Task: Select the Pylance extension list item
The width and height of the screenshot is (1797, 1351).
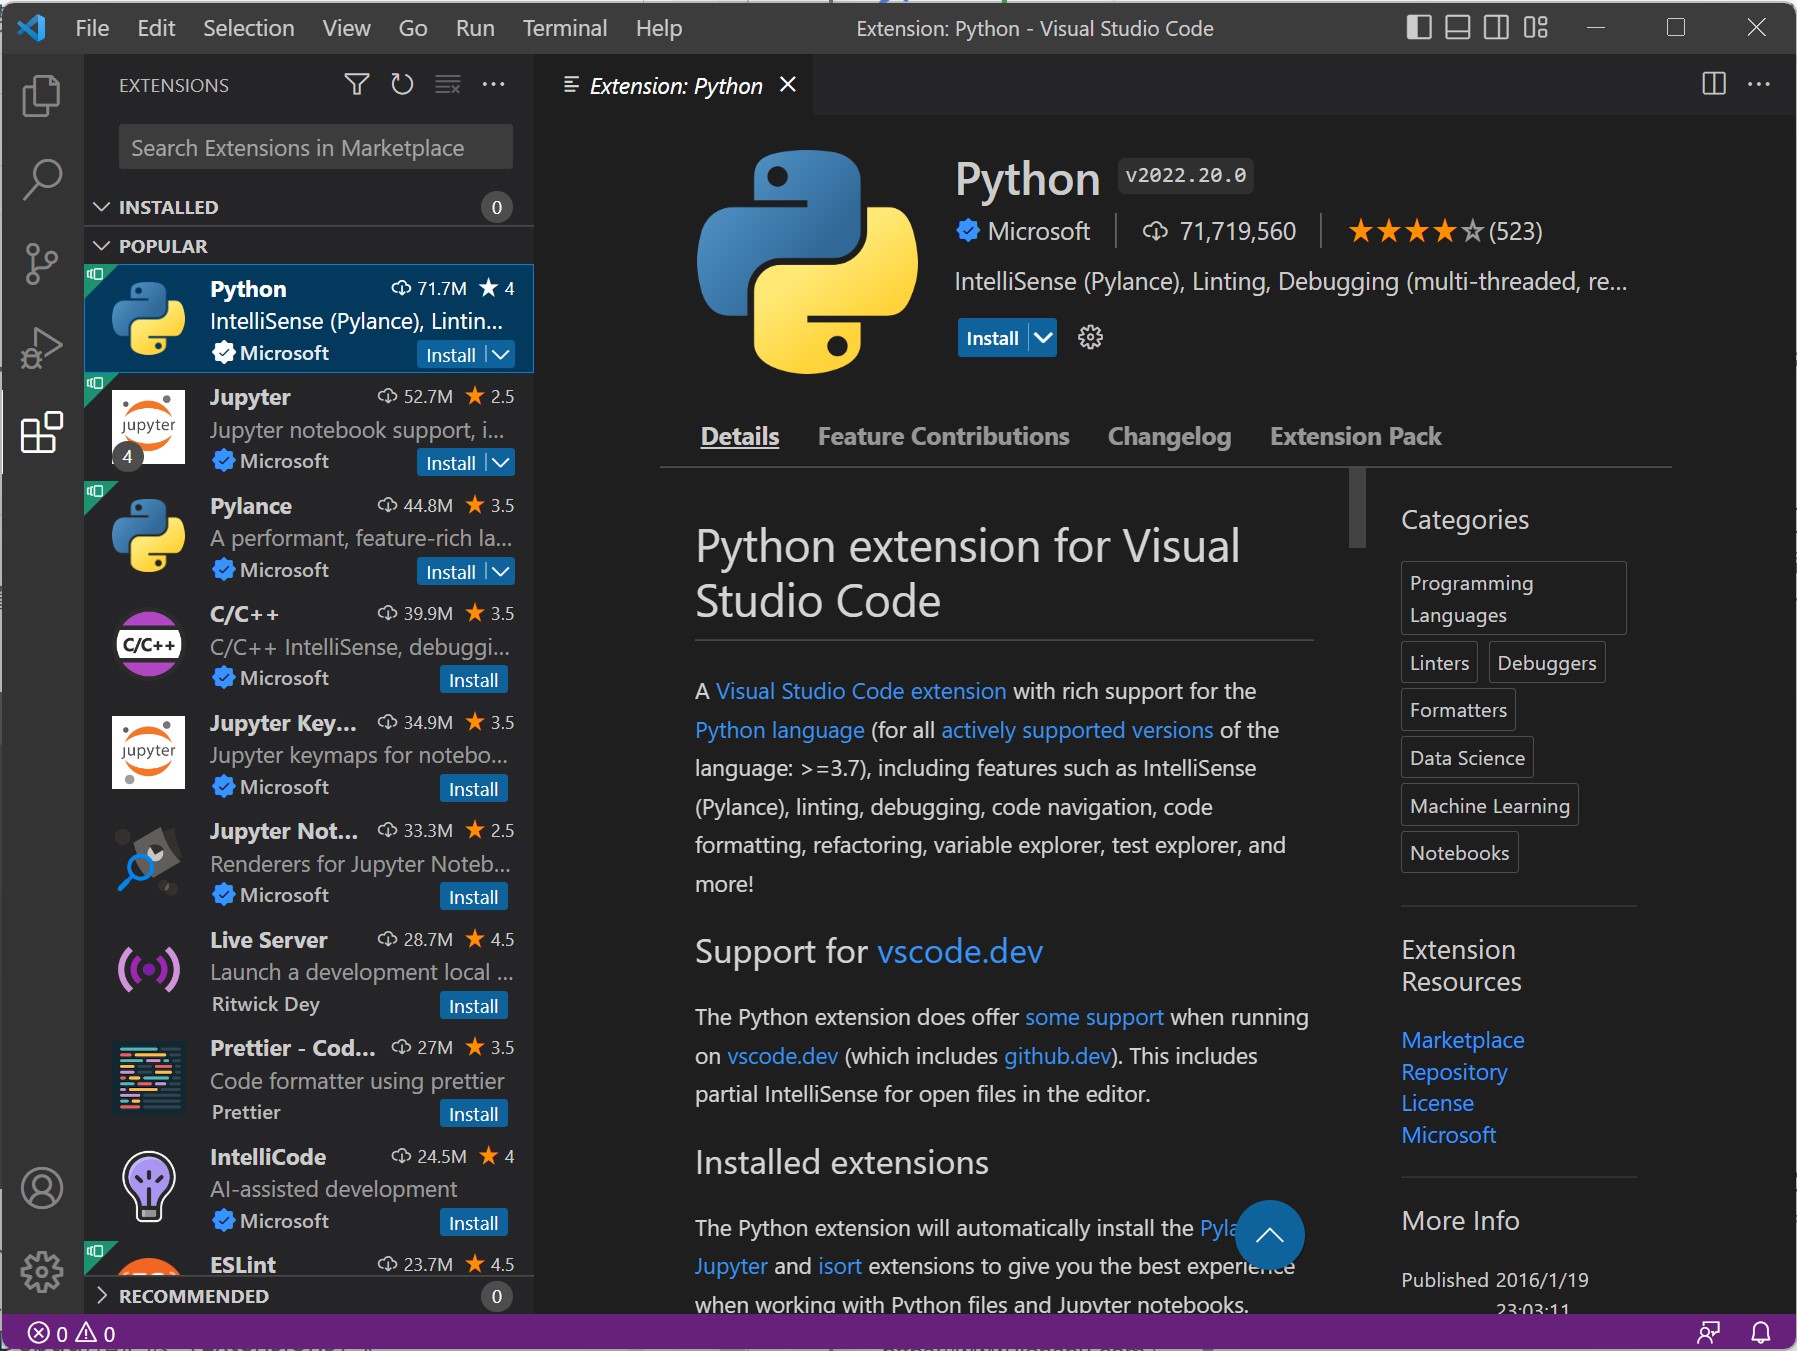Action: (x=309, y=537)
